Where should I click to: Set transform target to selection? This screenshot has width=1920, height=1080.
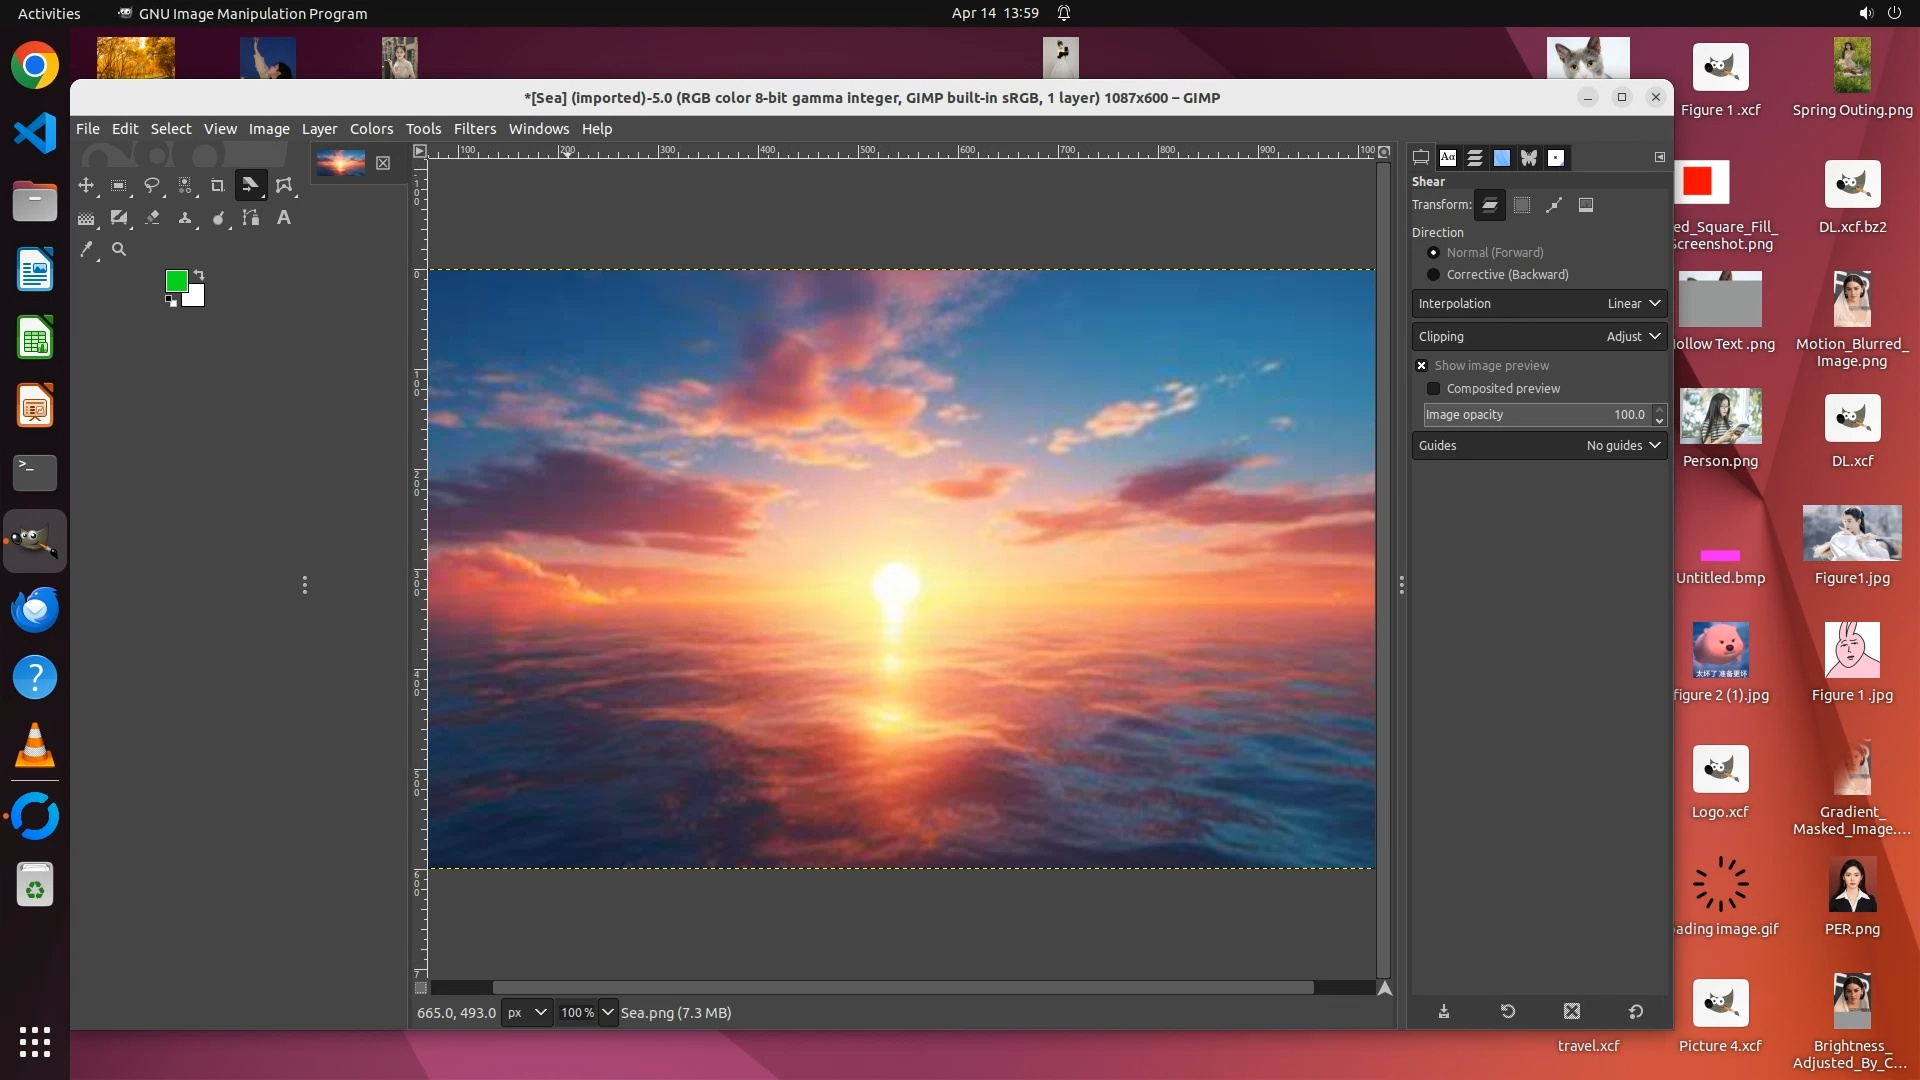click(1522, 205)
